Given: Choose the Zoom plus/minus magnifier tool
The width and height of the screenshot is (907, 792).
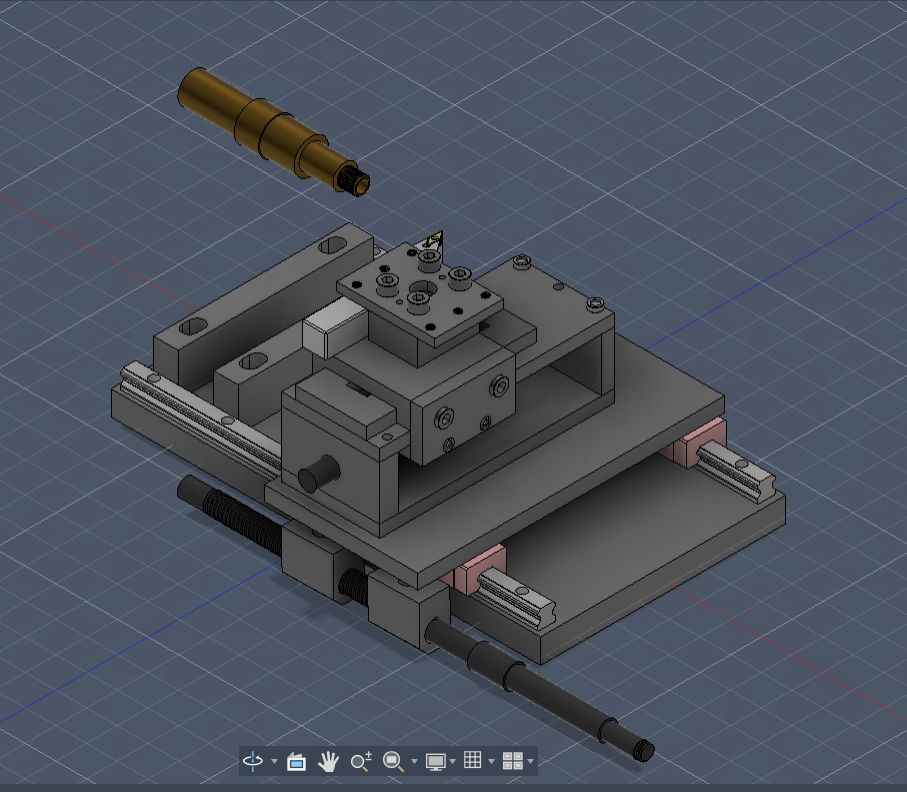Looking at the screenshot, I should pos(361,761).
